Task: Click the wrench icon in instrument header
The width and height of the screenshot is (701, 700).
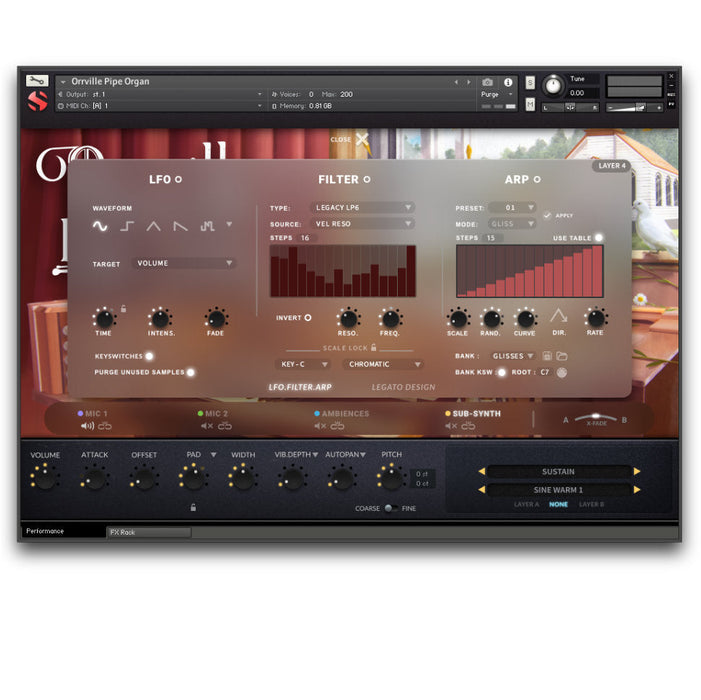Action: 37,81
